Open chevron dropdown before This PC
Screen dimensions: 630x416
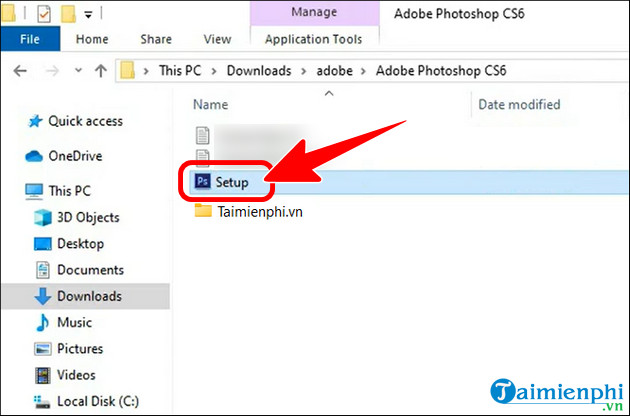pos(146,71)
